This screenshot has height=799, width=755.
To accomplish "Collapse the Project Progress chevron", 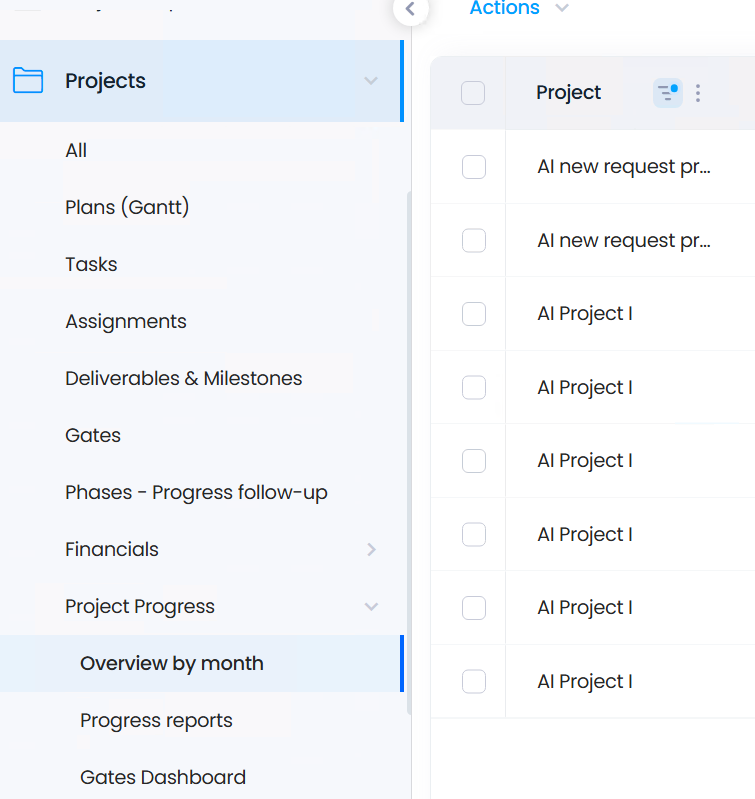I will click(x=371, y=606).
